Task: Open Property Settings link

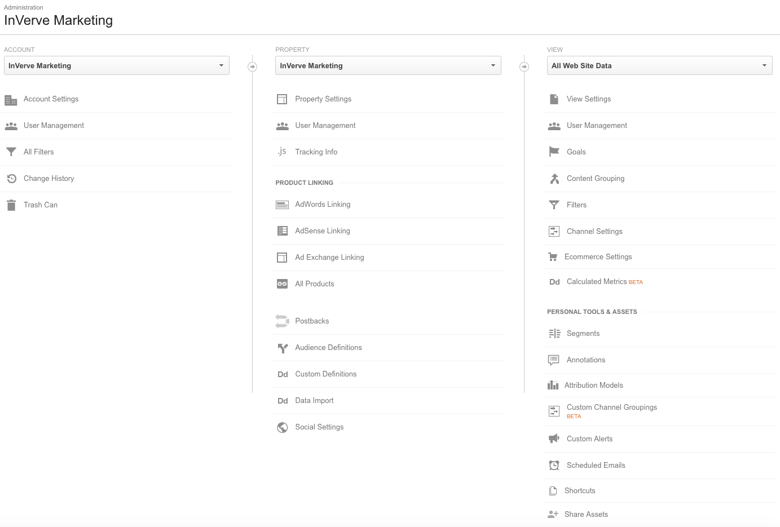Action: pyautogui.click(x=323, y=99)
